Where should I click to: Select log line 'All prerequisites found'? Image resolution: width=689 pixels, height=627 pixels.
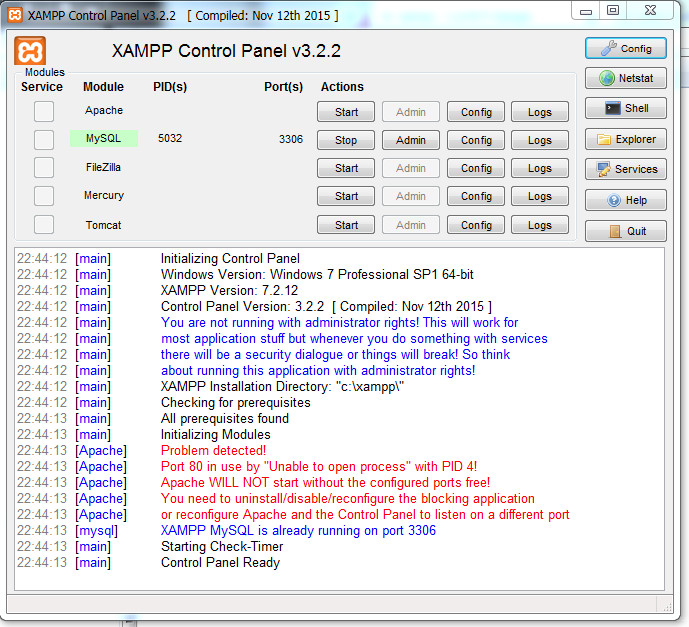pyautogui.click(x=225, y=418)
